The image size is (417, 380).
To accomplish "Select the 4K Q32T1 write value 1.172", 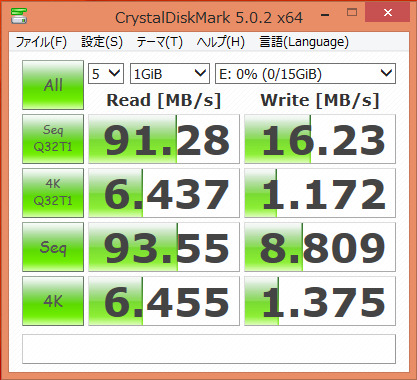I will (x=320, y=193).
